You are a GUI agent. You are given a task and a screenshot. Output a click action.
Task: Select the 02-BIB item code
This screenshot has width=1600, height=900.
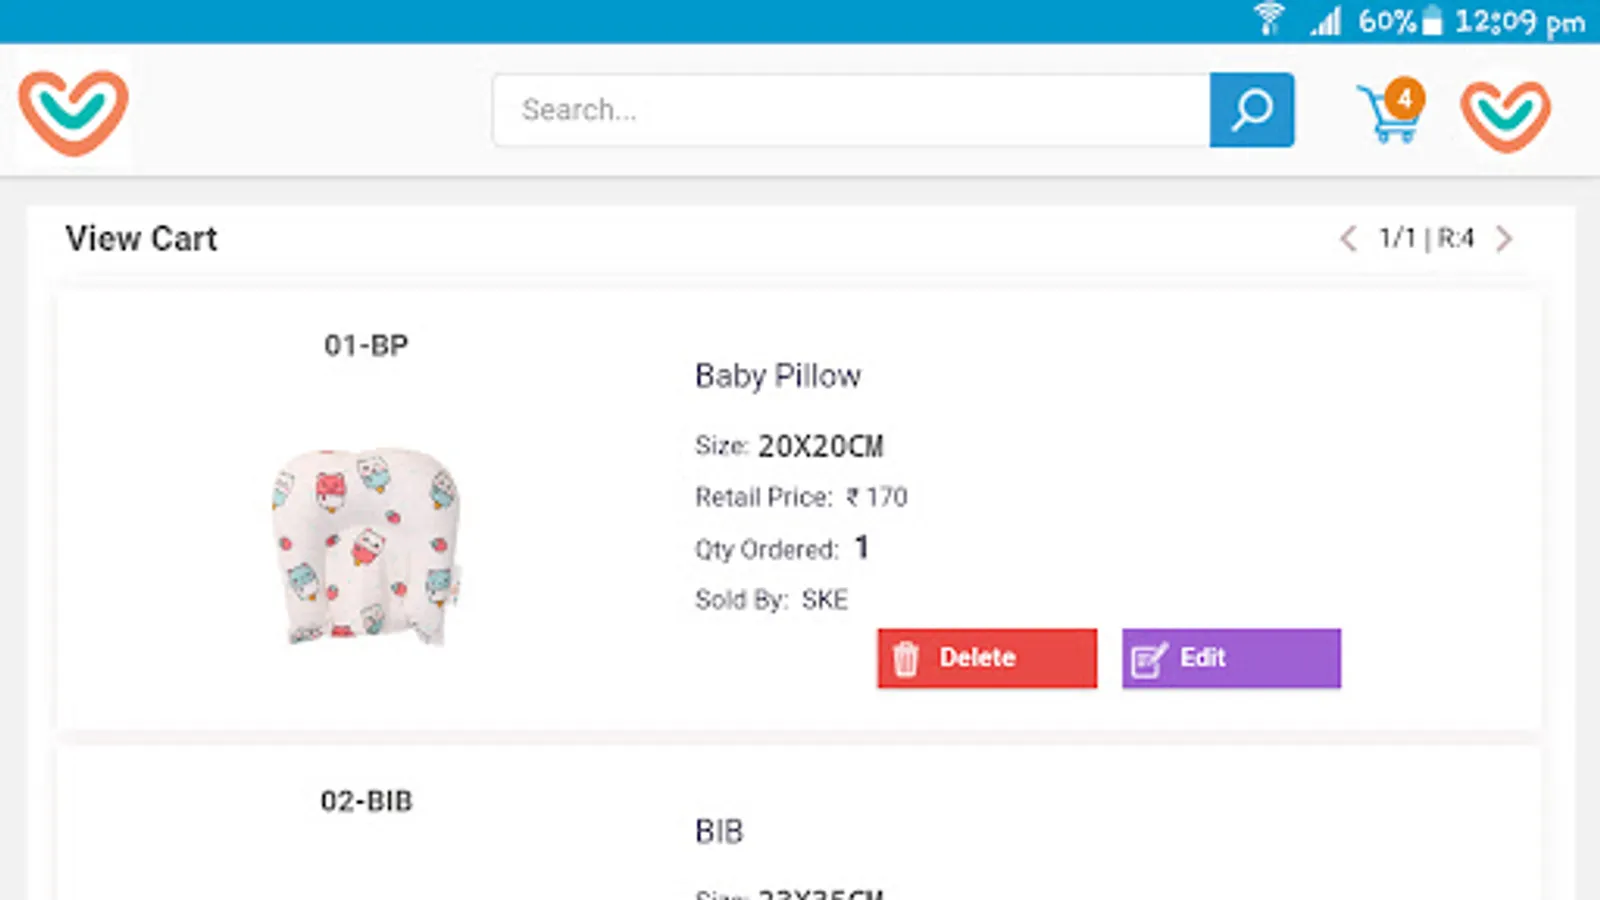[366, 802]
